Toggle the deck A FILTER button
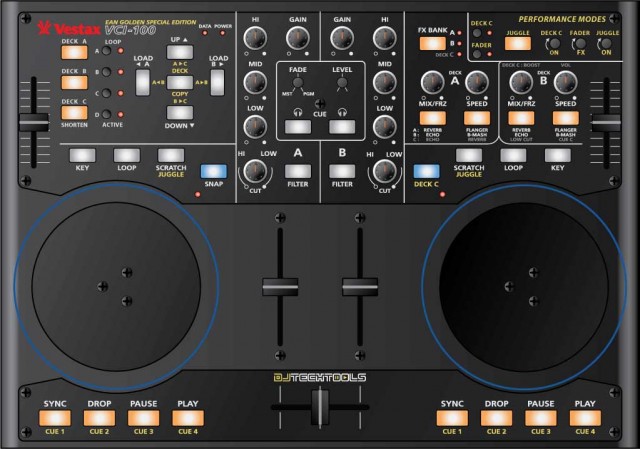The width and height of the screenshot is (640, 449). coord(298,171)
